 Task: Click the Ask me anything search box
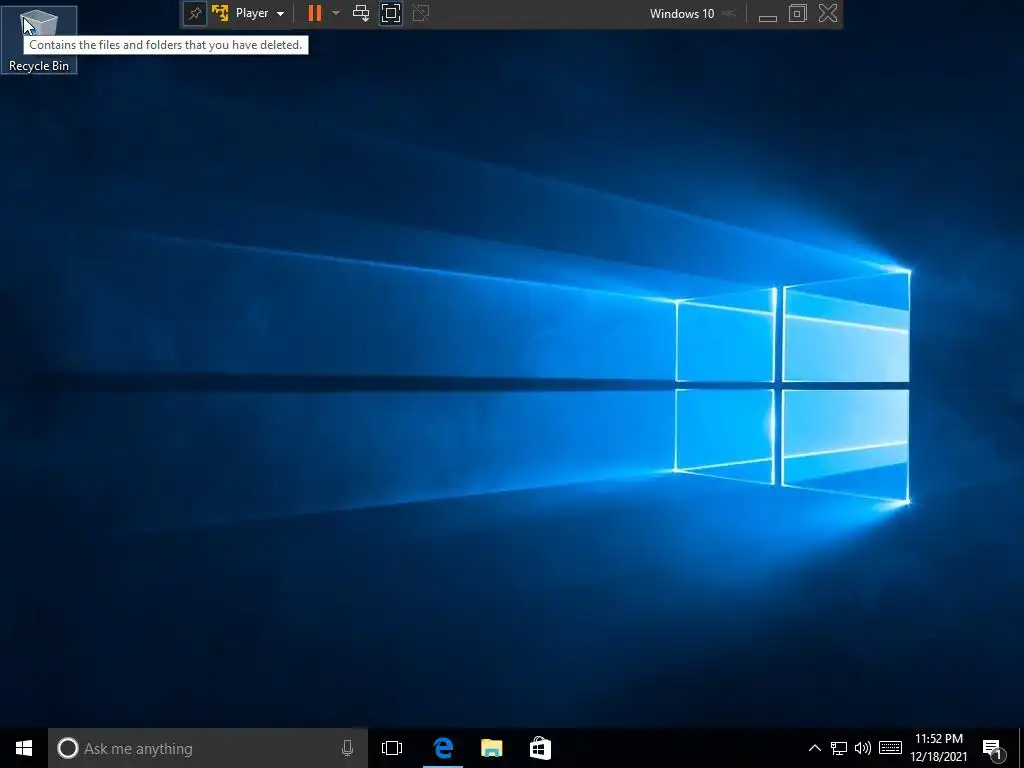[x=208, y=748]
